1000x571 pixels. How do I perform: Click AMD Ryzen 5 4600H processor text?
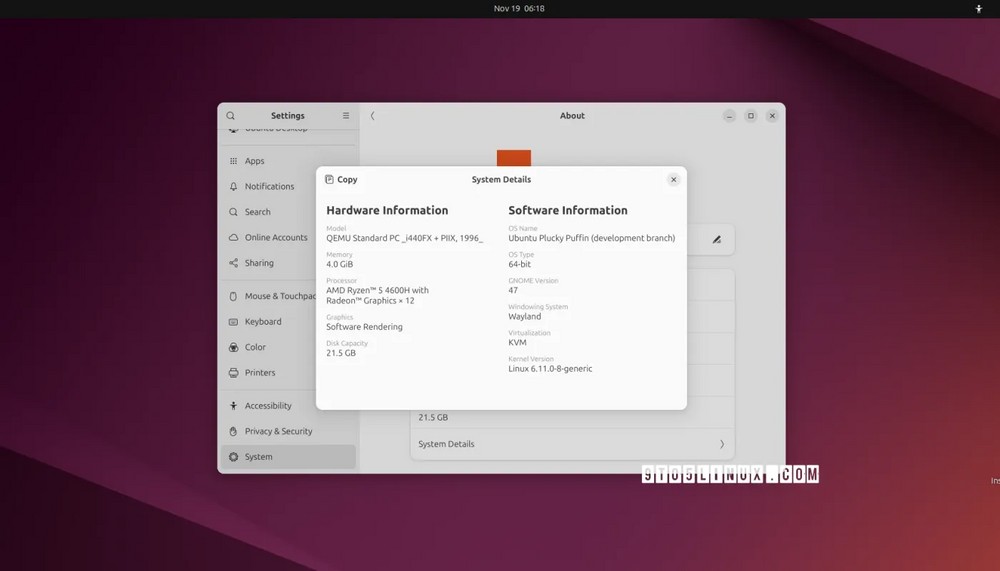378,295
